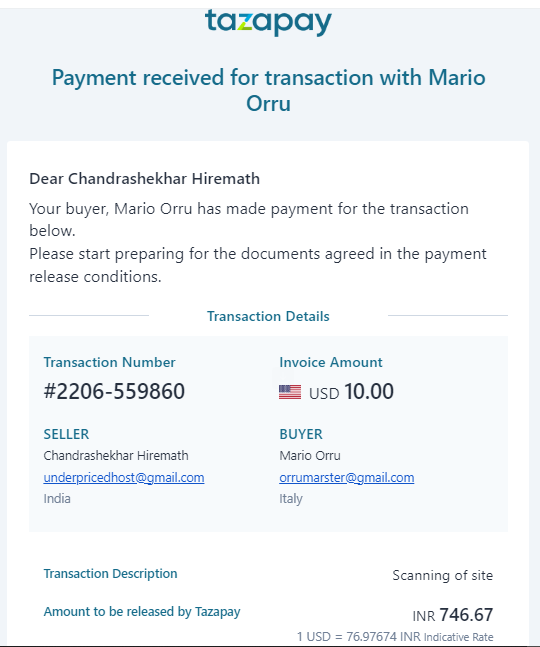Click the USD 10.00 invoice amount
The width and height of the screenshot is (540, 647).
[351, 392]
